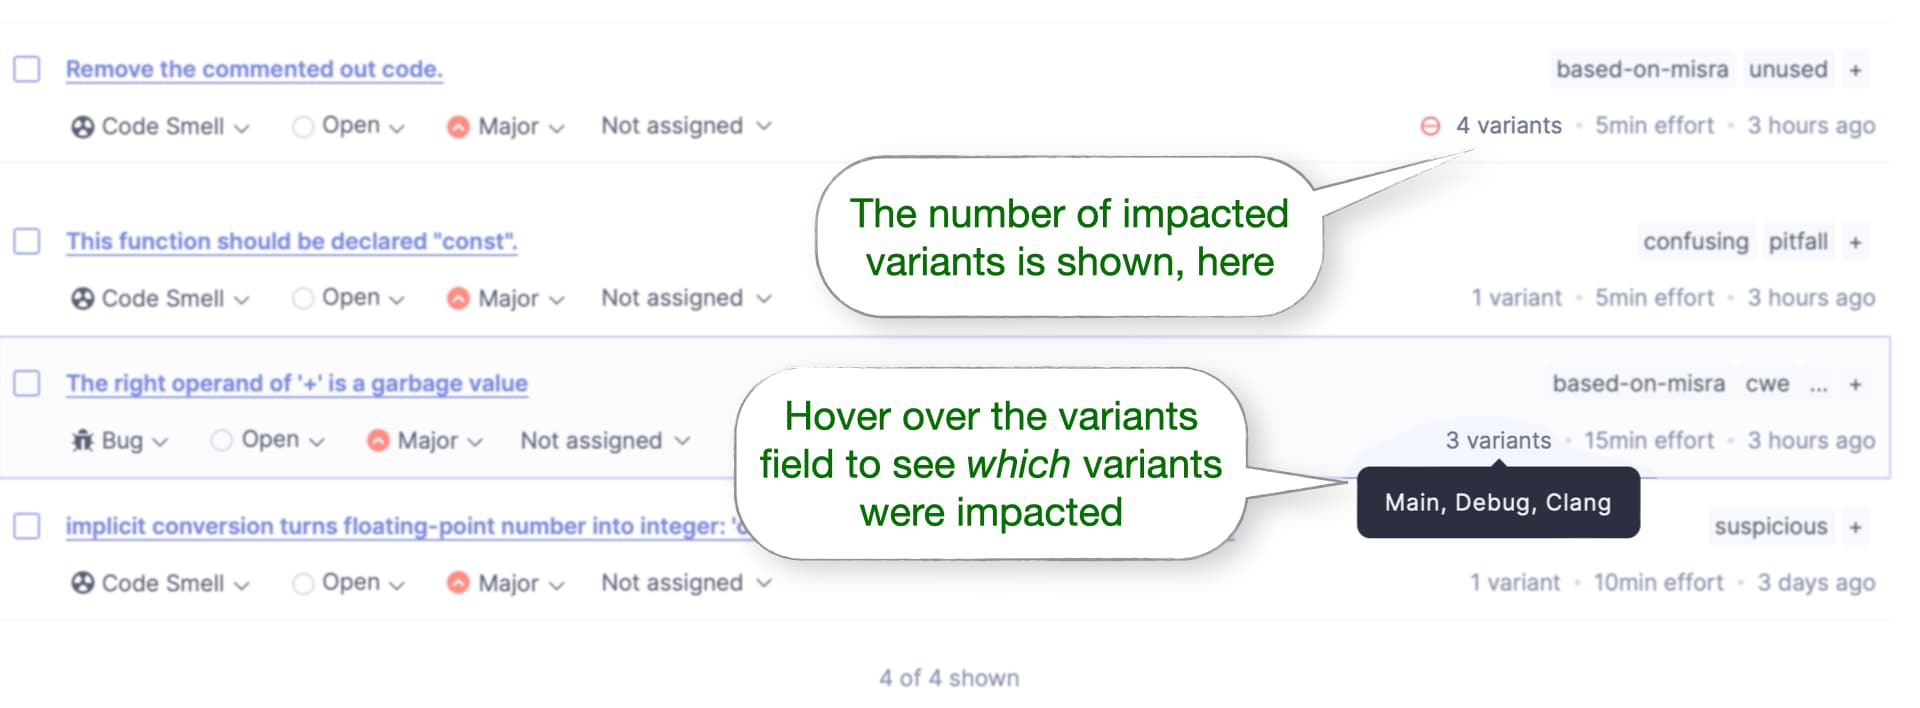Open the Not assigned dropdown on first issue
Screen dimensions: 1920x708
pyautogui.click(x=686, y=126)
